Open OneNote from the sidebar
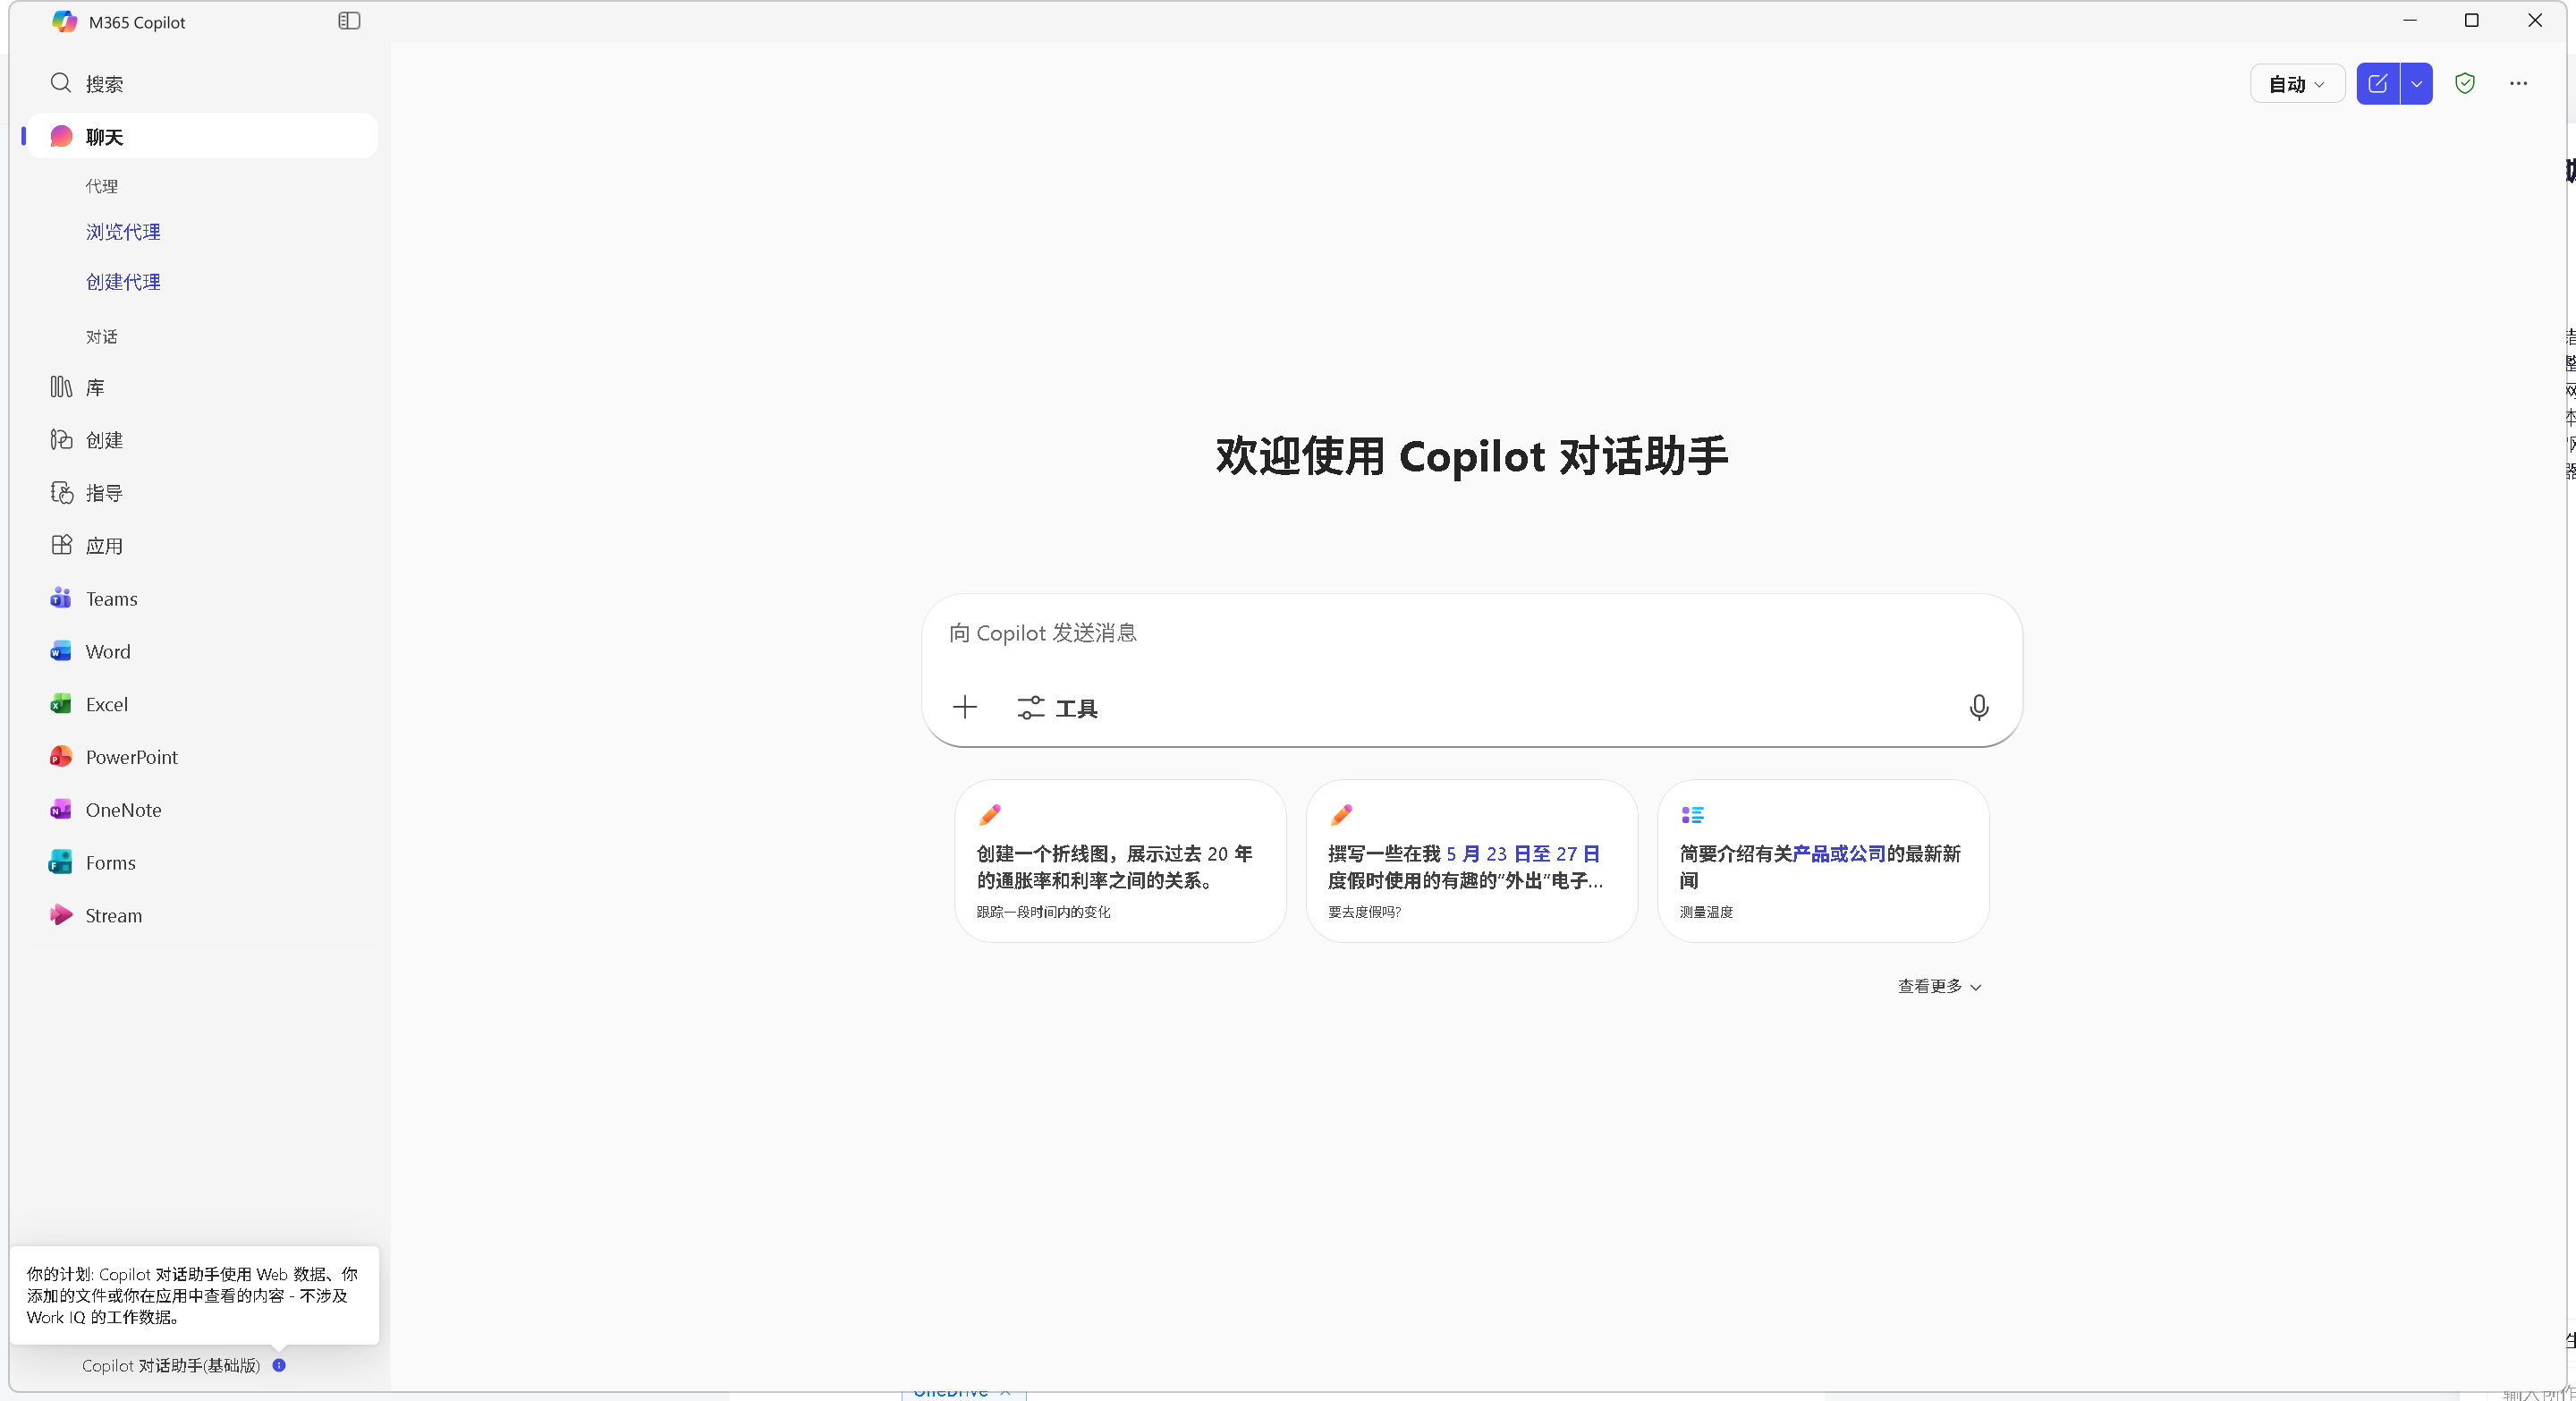The width and height of the screenshot is (2576, 1401). [123, 809]
